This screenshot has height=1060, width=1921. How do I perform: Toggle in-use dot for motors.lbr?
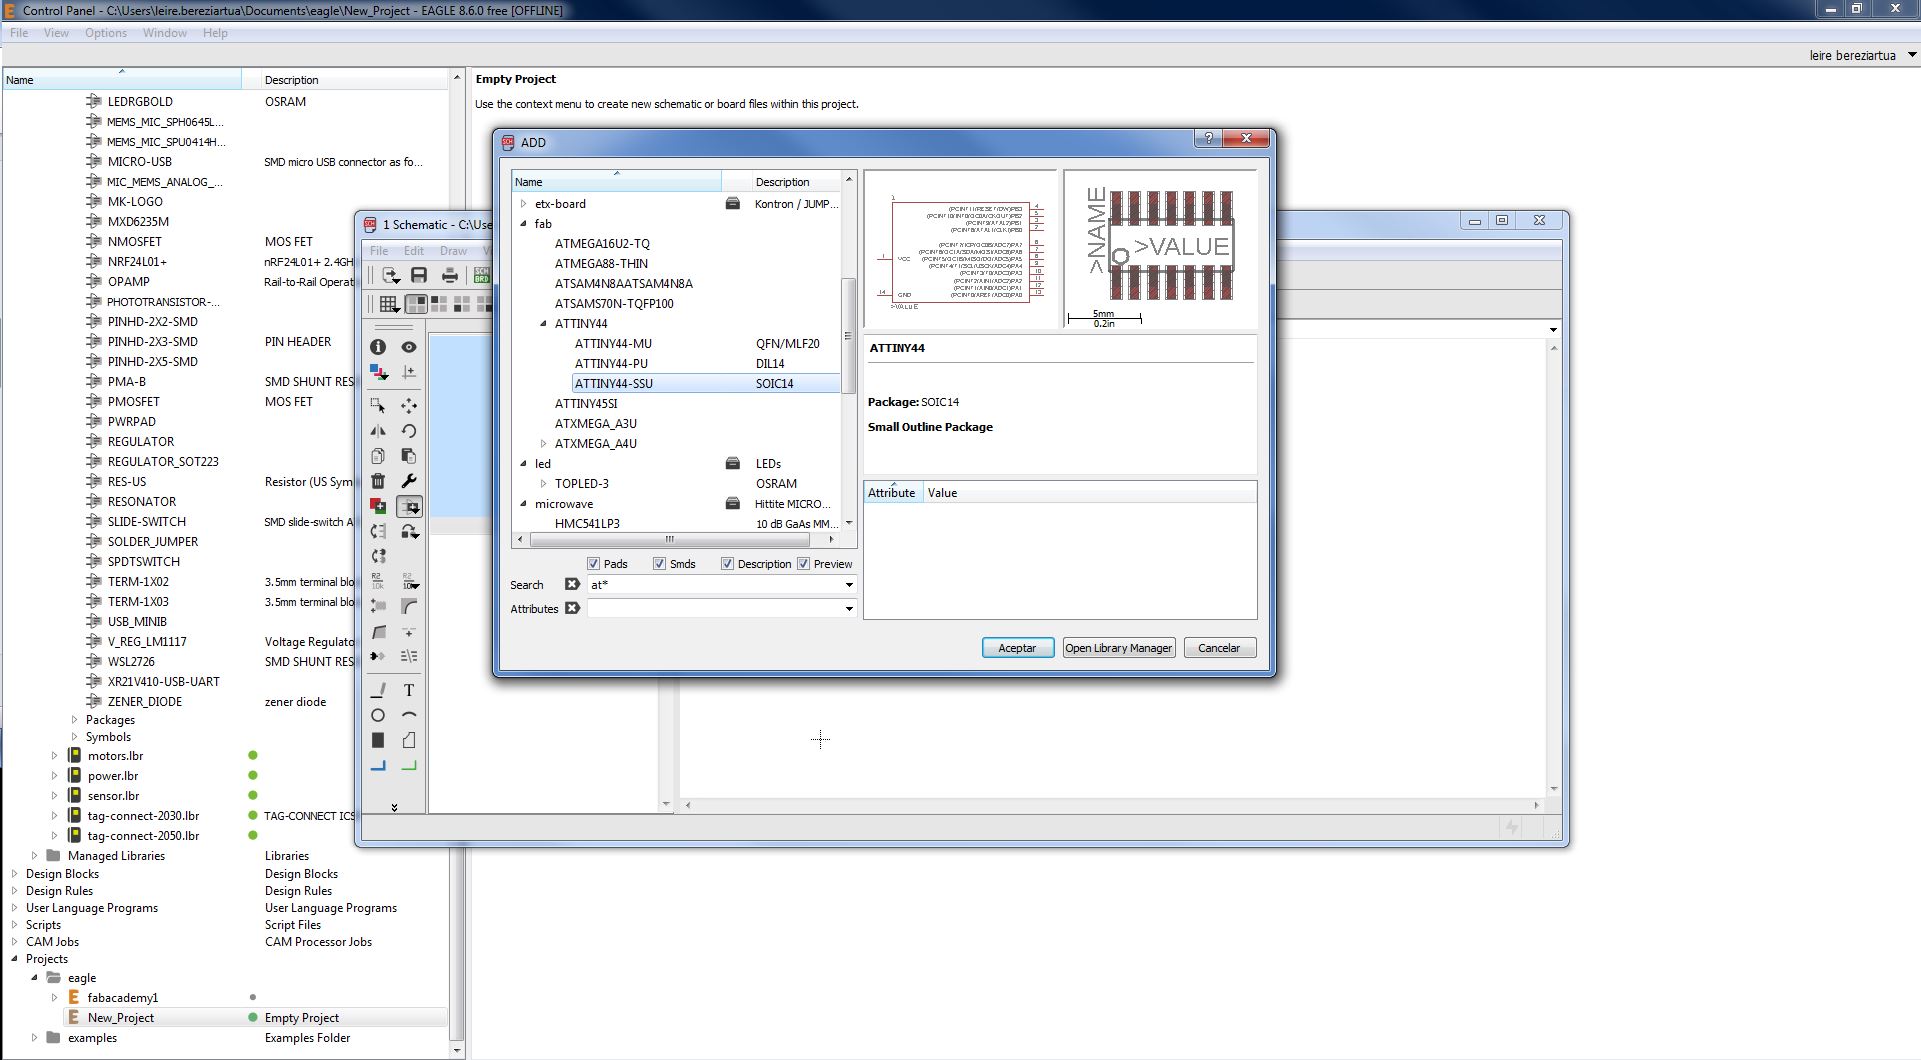click(x=253, y=755)
